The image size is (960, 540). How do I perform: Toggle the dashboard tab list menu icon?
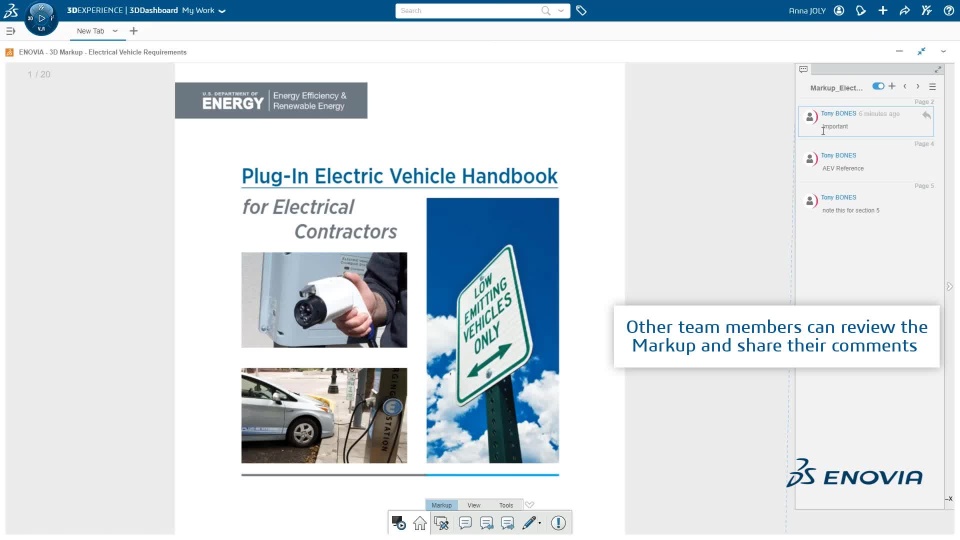10,31
